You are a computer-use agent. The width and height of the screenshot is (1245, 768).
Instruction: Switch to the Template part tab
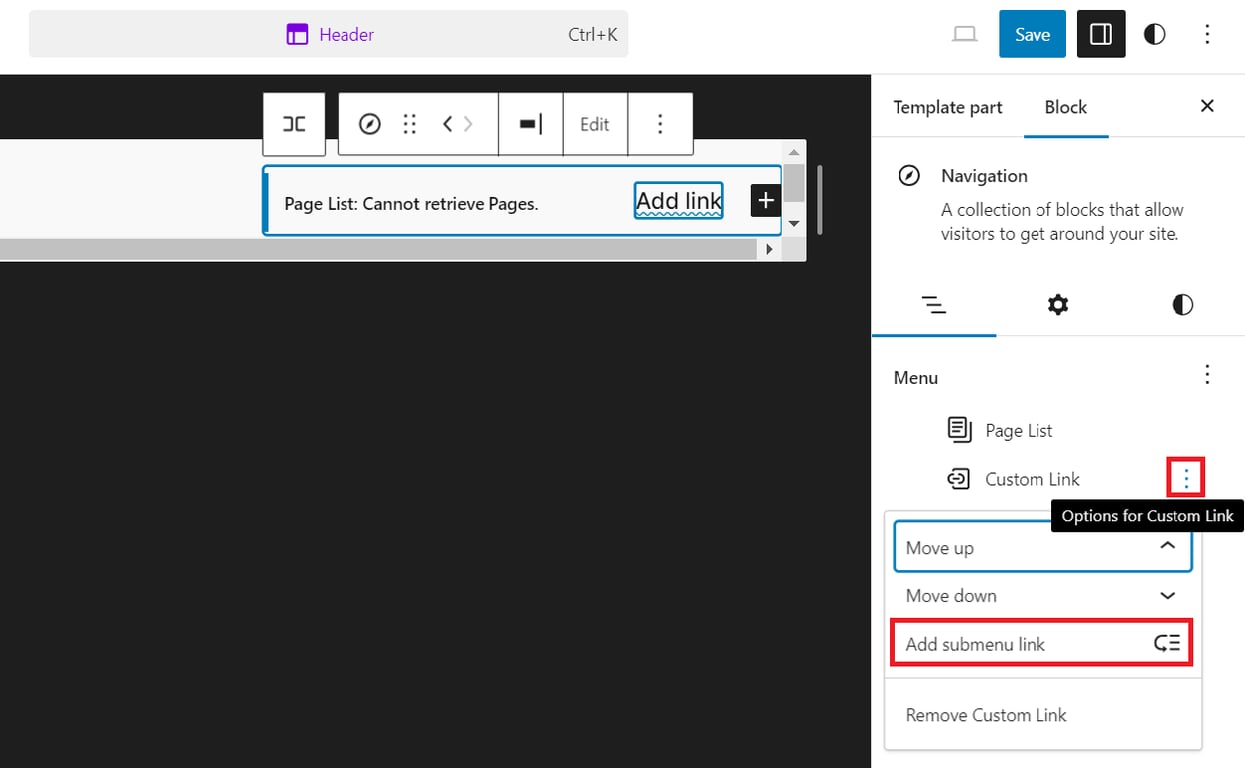point(947,107)
